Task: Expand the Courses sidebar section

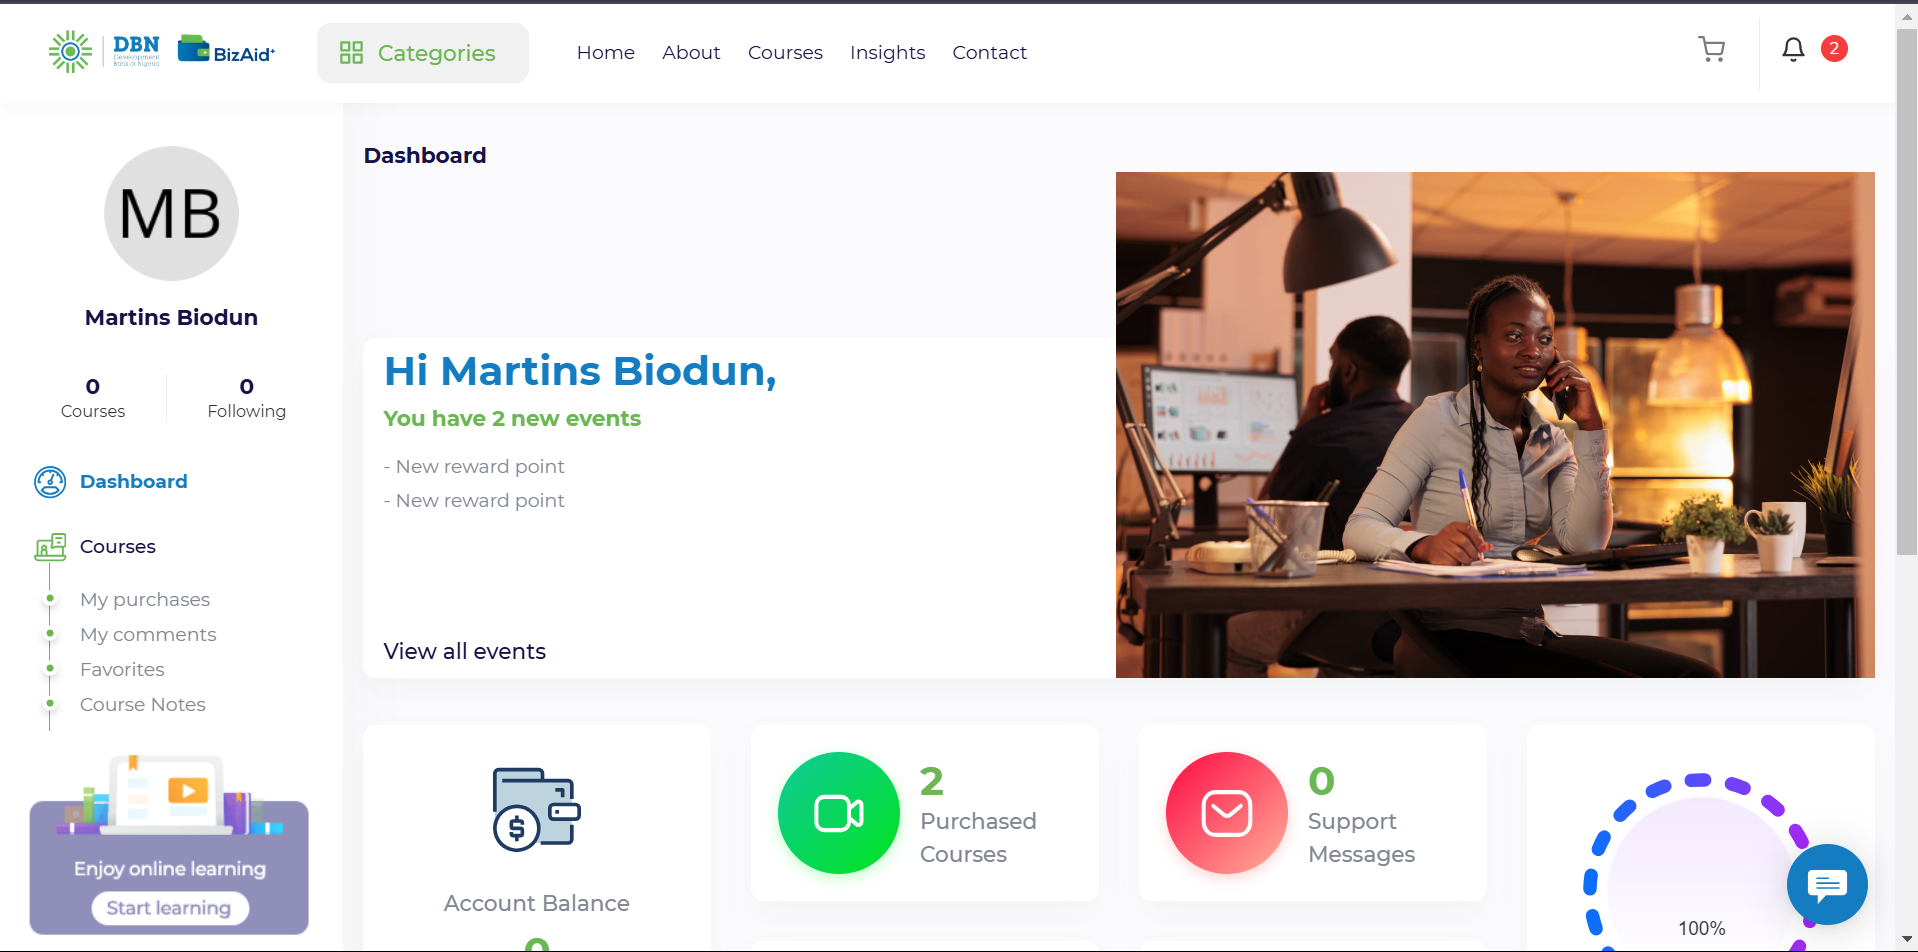Action: (x=118, y=547)
